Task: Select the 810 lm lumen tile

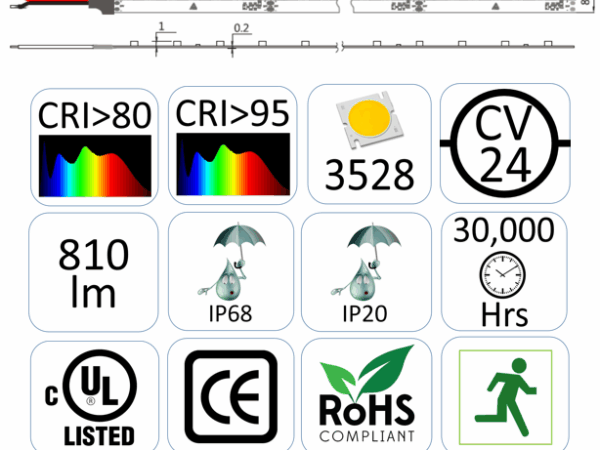Action: 93,272
